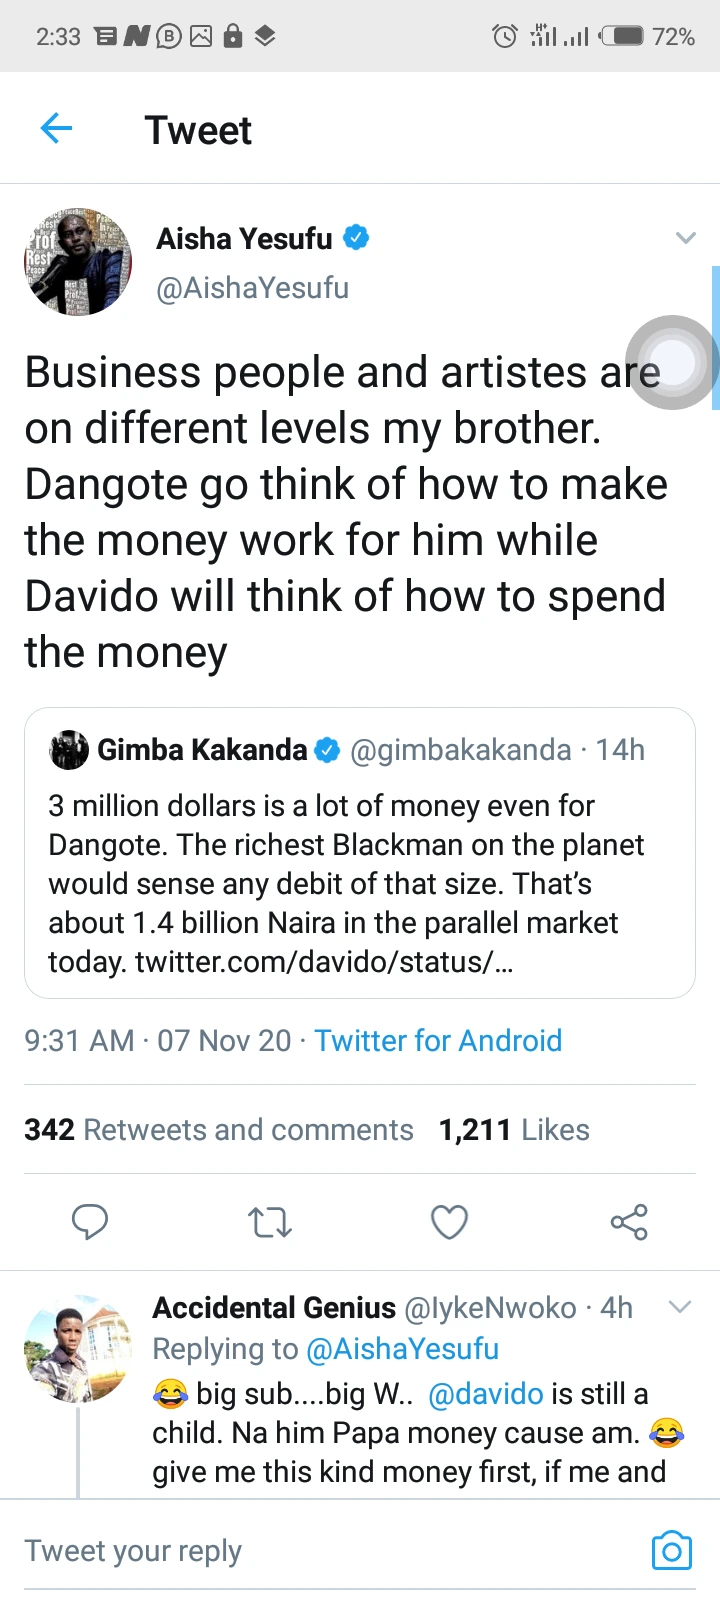The width and height of the screenshot is (720, 1600).
Task: Tap Aisha Yesufu's verified badge
Action: pos(356,238)
